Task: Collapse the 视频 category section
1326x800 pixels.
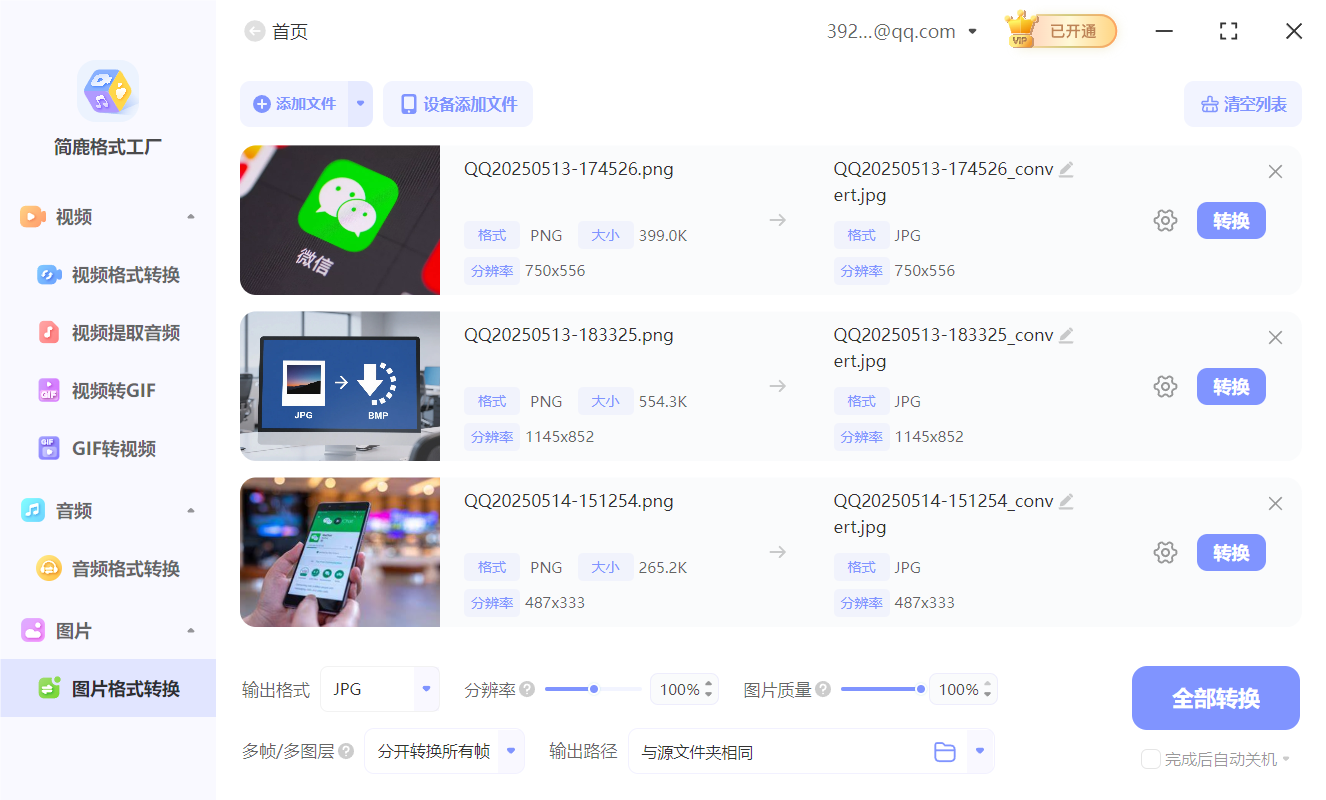Action: [x=190, y=216]
